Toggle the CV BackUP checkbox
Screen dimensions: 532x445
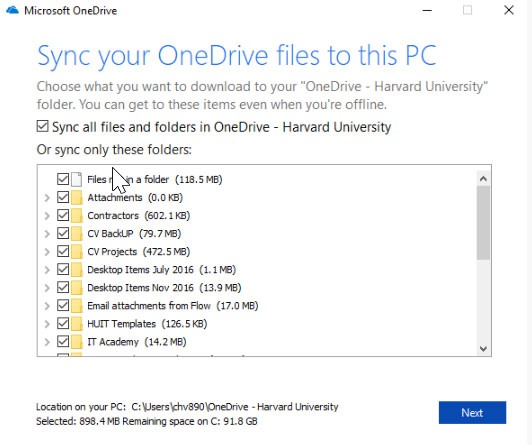click(63, 233)
